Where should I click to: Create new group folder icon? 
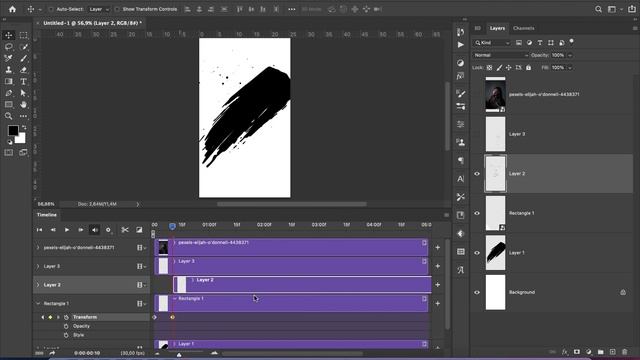coord(600,352)
